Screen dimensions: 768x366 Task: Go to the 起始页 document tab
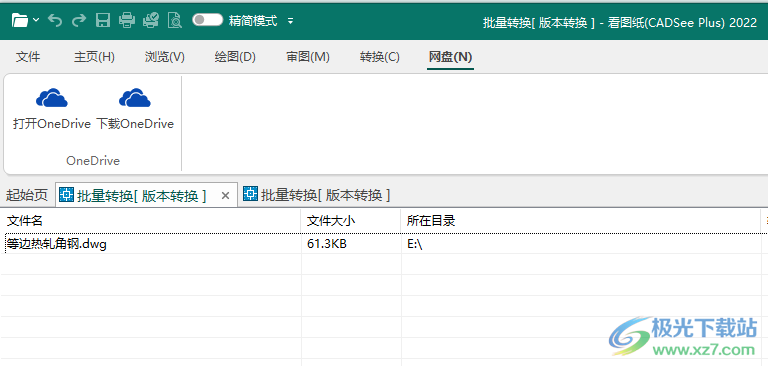click(27, 195)
